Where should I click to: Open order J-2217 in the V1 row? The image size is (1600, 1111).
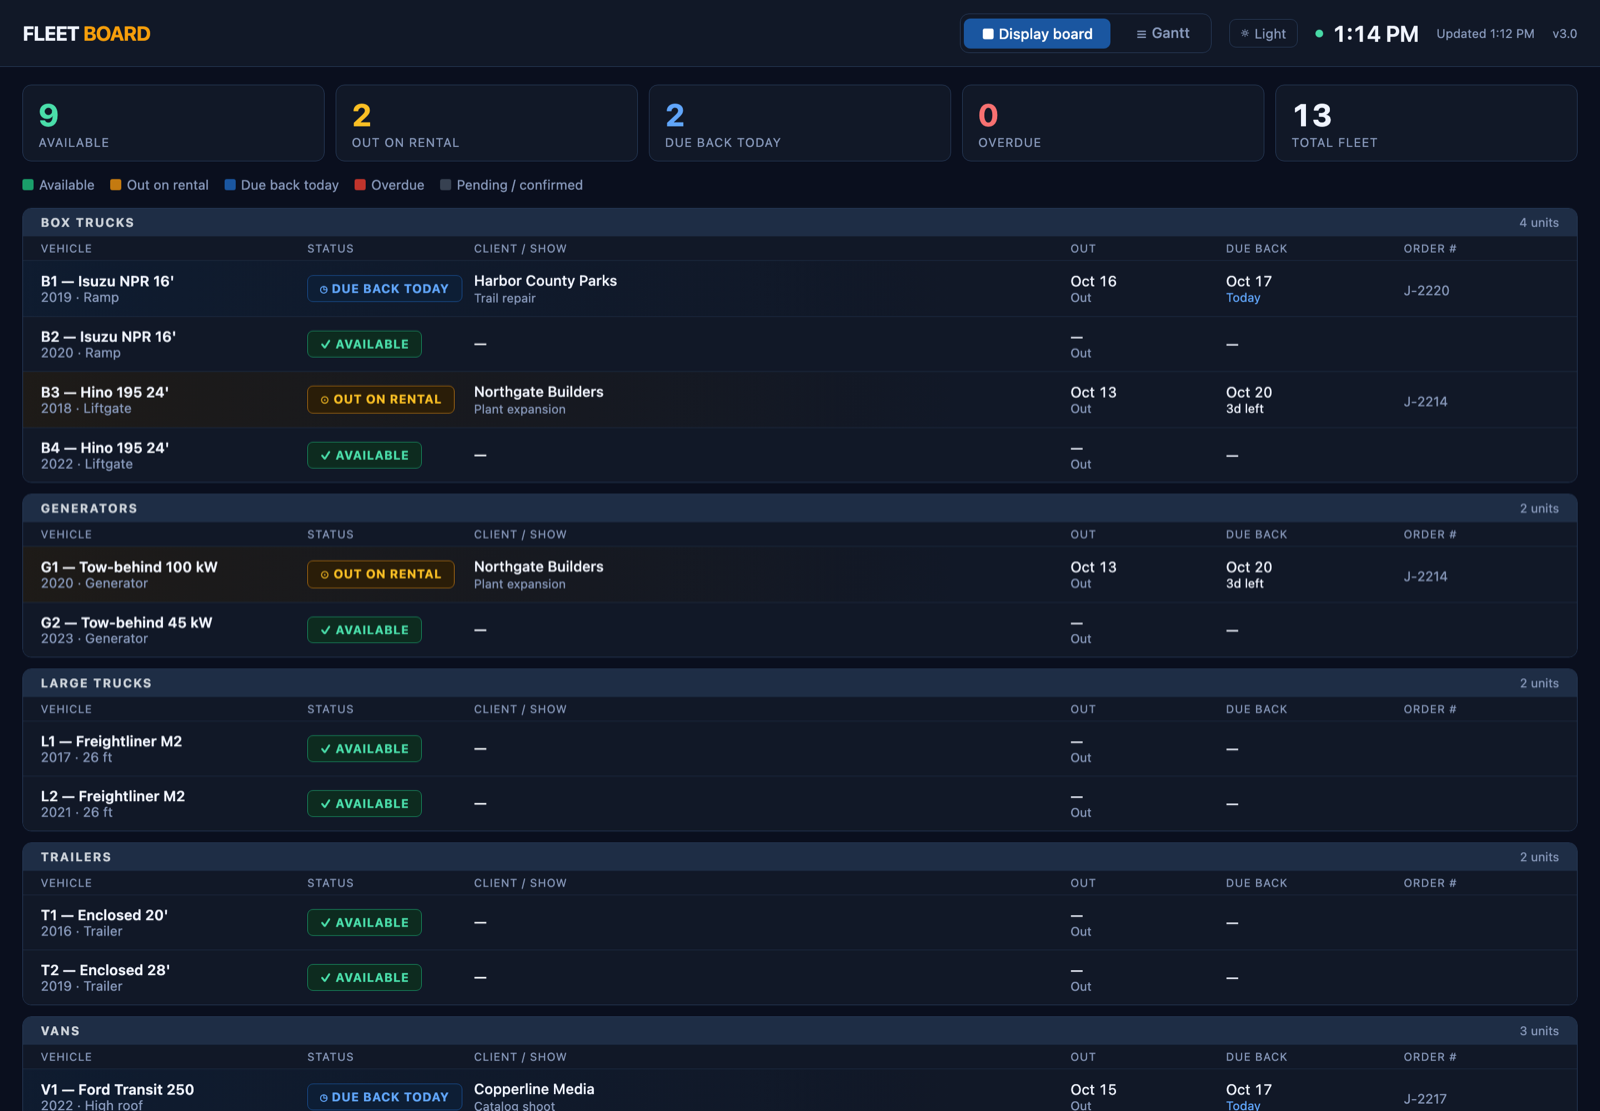point(1425,1099)
